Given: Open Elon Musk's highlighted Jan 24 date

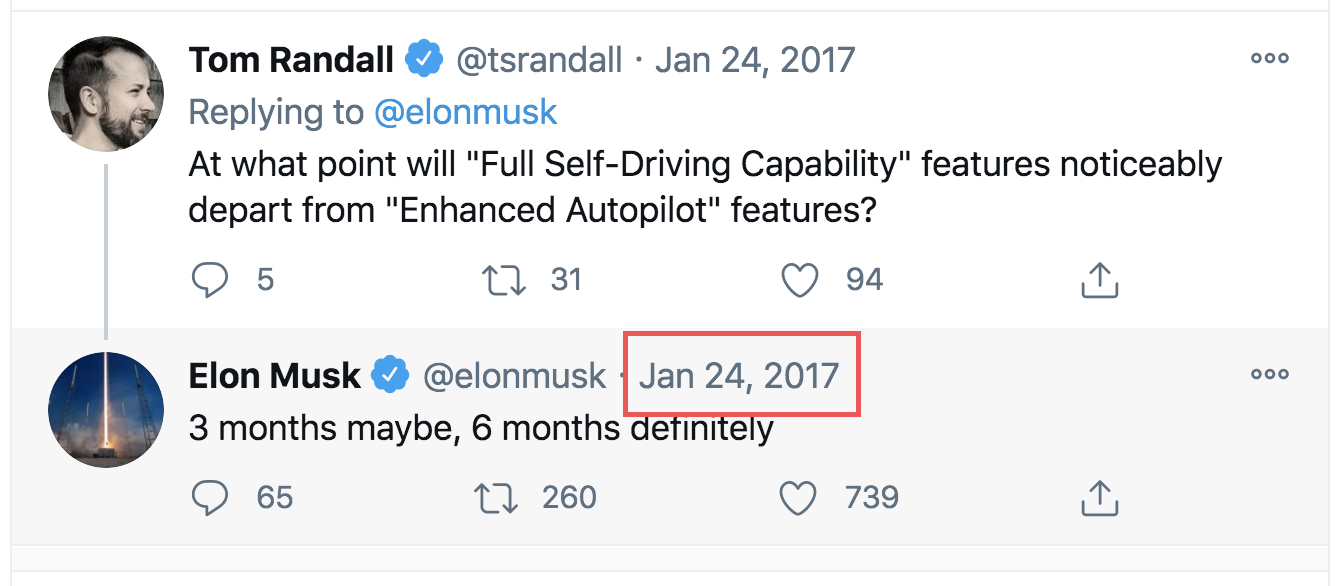Looking at the screenshot, I should pos(739,376).
